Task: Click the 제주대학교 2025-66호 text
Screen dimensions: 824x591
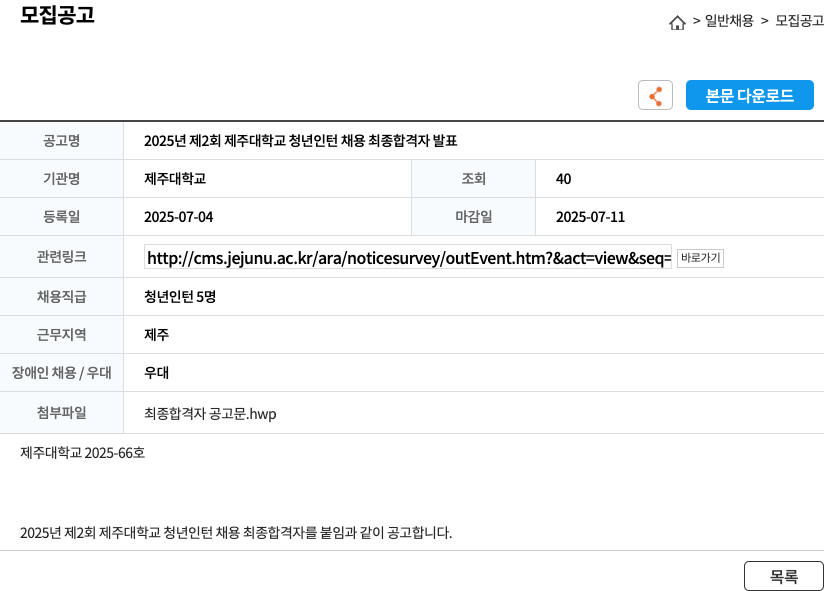Action: click(83, 453)
